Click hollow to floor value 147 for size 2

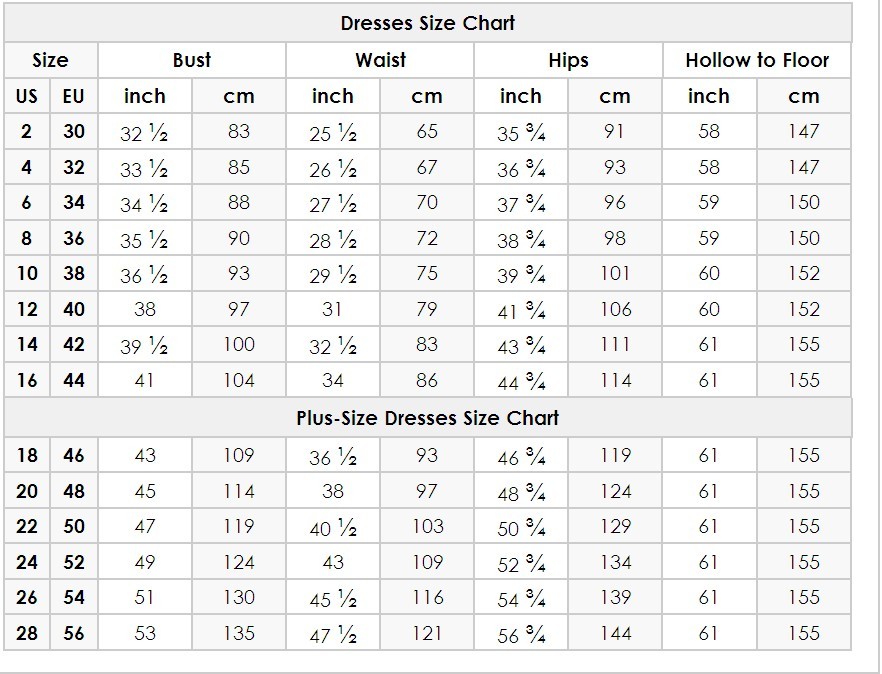[803, 131]
